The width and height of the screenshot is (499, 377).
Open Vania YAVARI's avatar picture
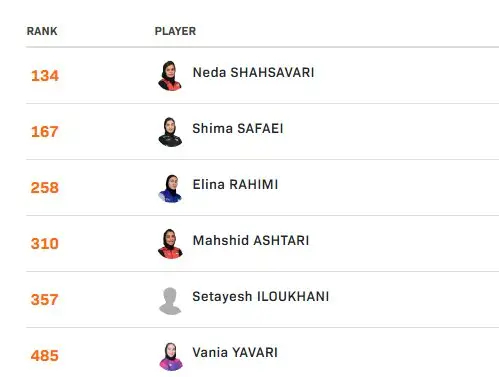tap(171, 356)
